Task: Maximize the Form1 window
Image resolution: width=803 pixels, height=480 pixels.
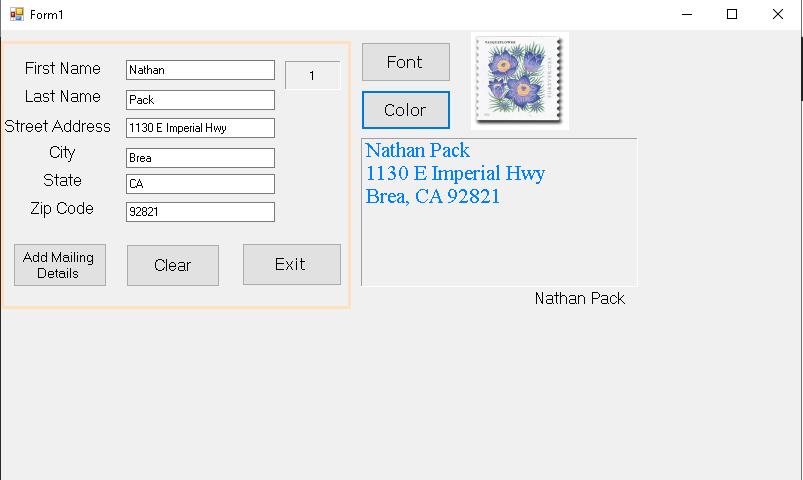Action: (x=732, y=14)
